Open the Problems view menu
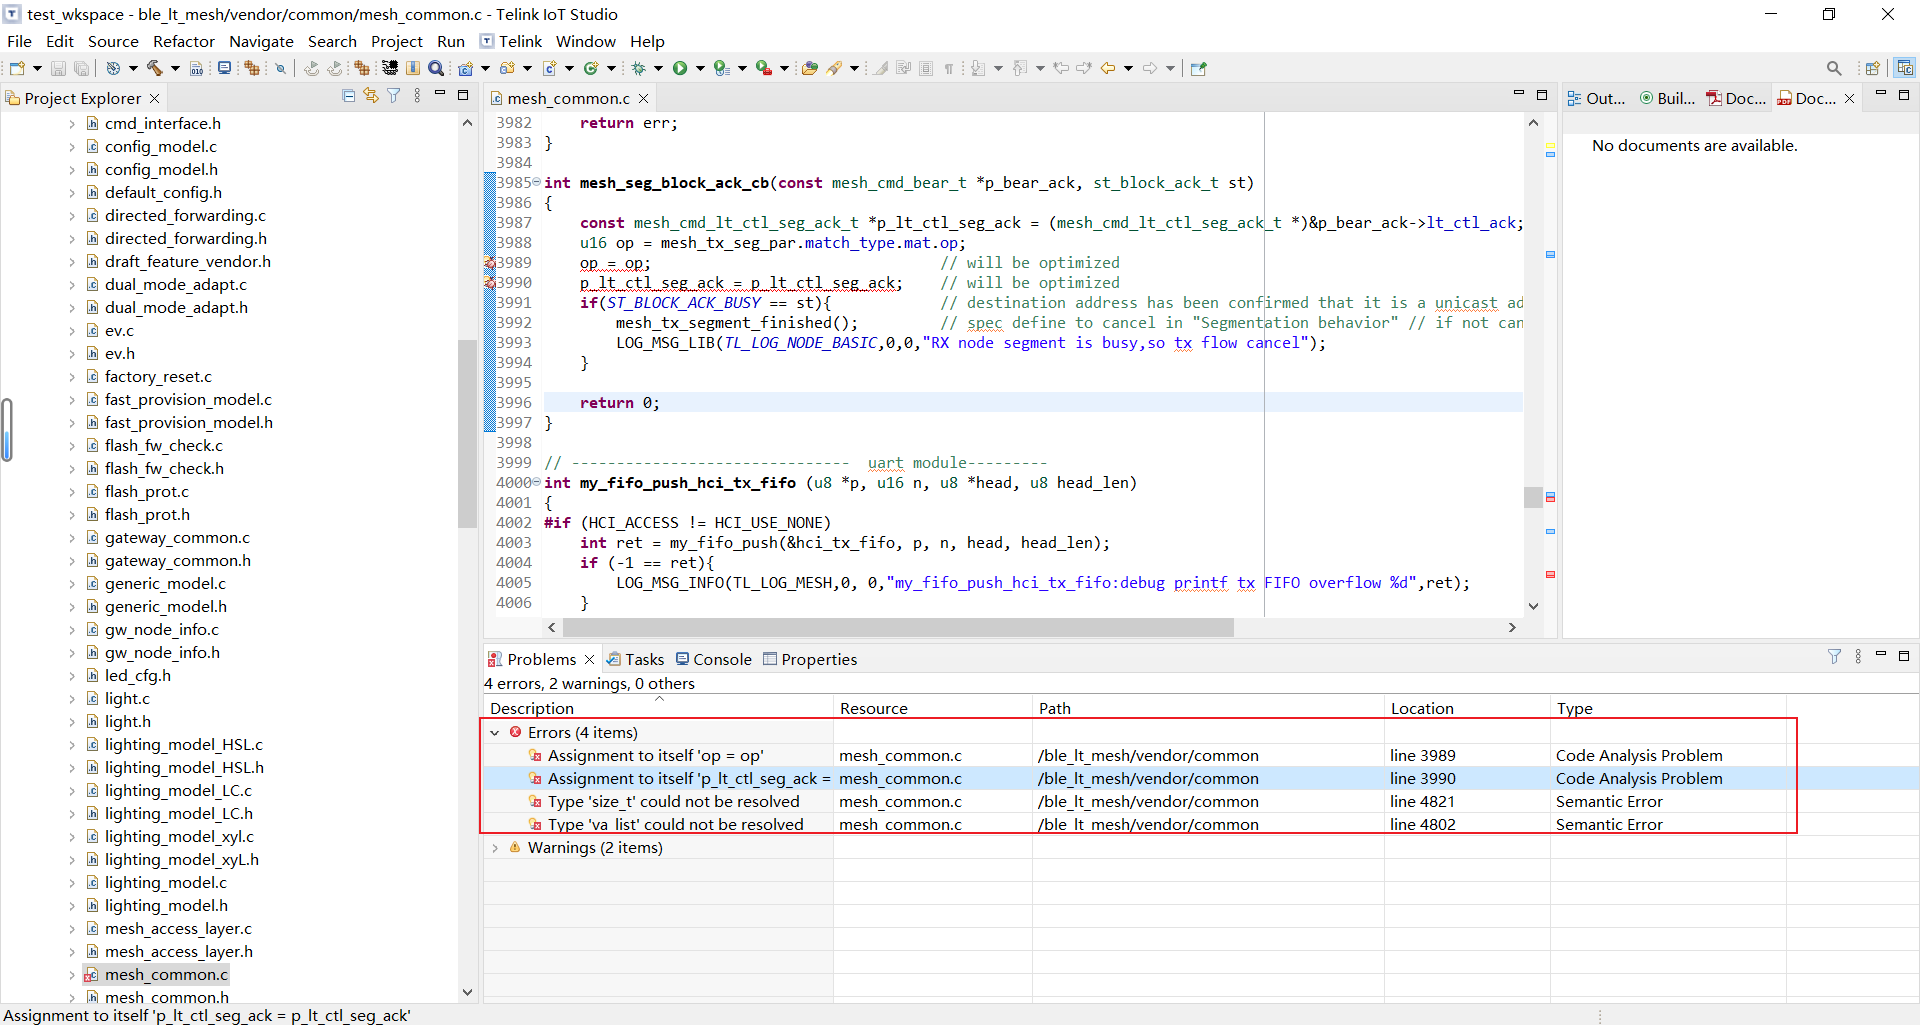 [1858, 657]
